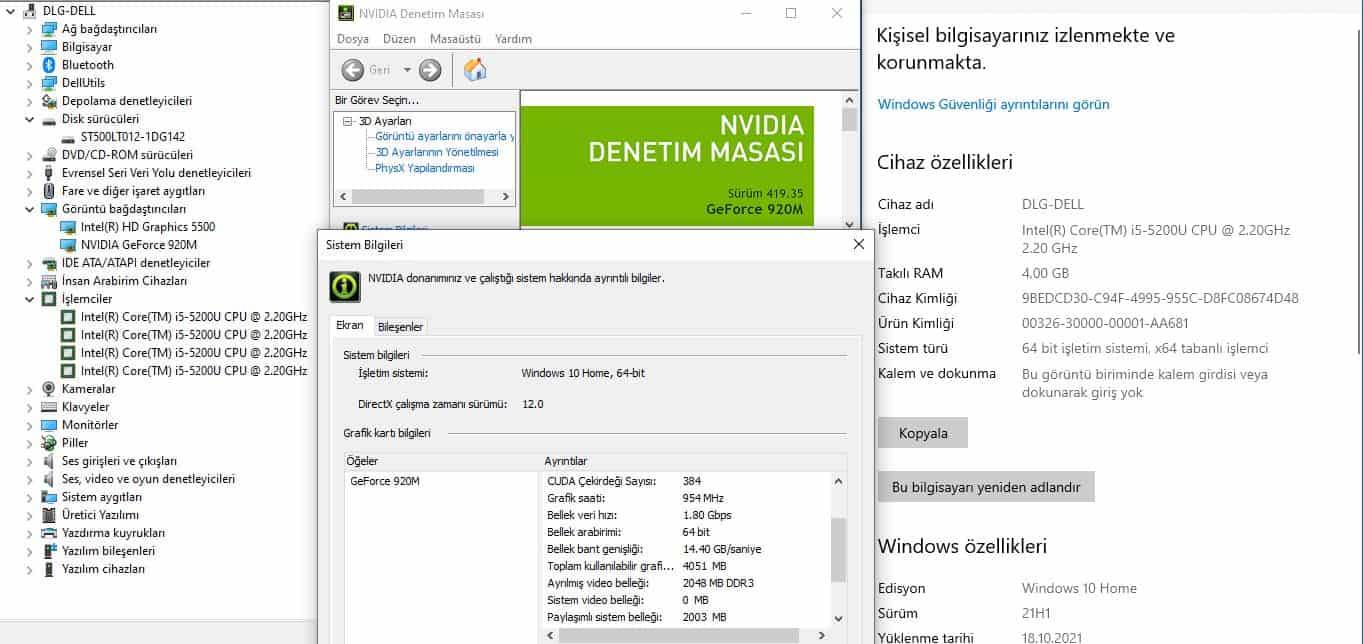Screen dimensions: 1363x644
Task: Collapse the DLG-DELL root node
Action: (x=11, y=11)
